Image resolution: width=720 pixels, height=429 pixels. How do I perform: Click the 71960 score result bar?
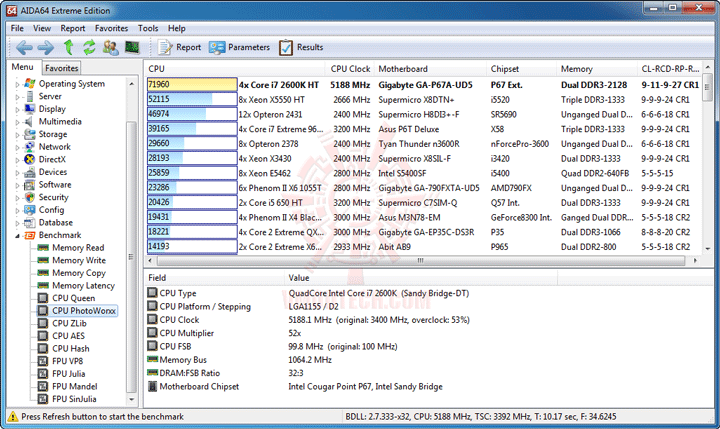coord(192,85)
